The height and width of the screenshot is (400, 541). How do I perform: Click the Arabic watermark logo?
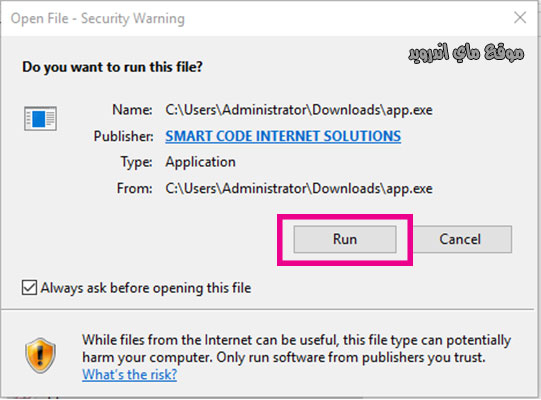pos(466,53)
